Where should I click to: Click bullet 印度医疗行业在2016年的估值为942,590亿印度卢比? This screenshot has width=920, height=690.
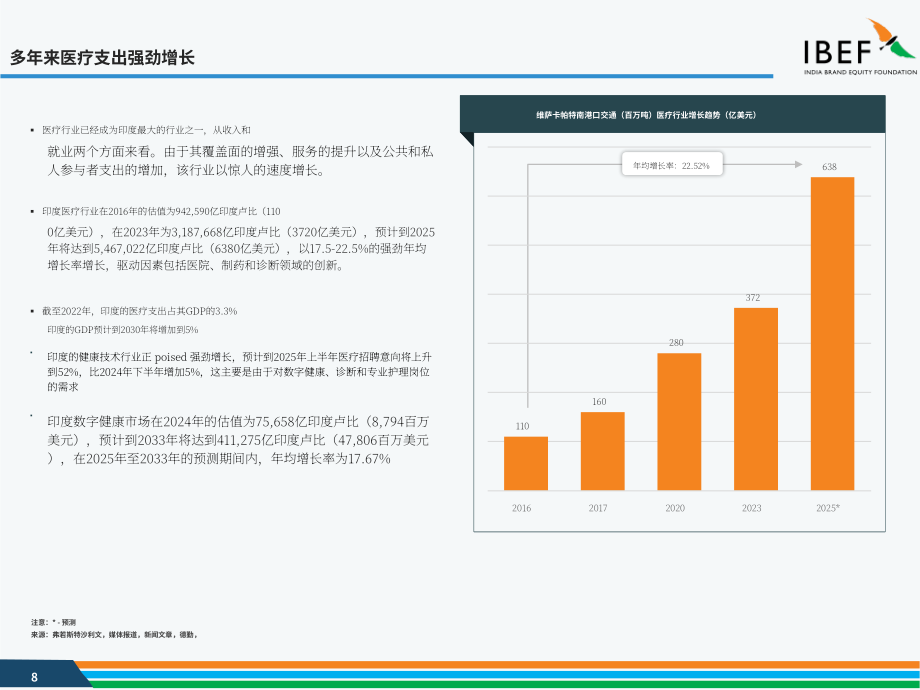[x=161, y=211]
